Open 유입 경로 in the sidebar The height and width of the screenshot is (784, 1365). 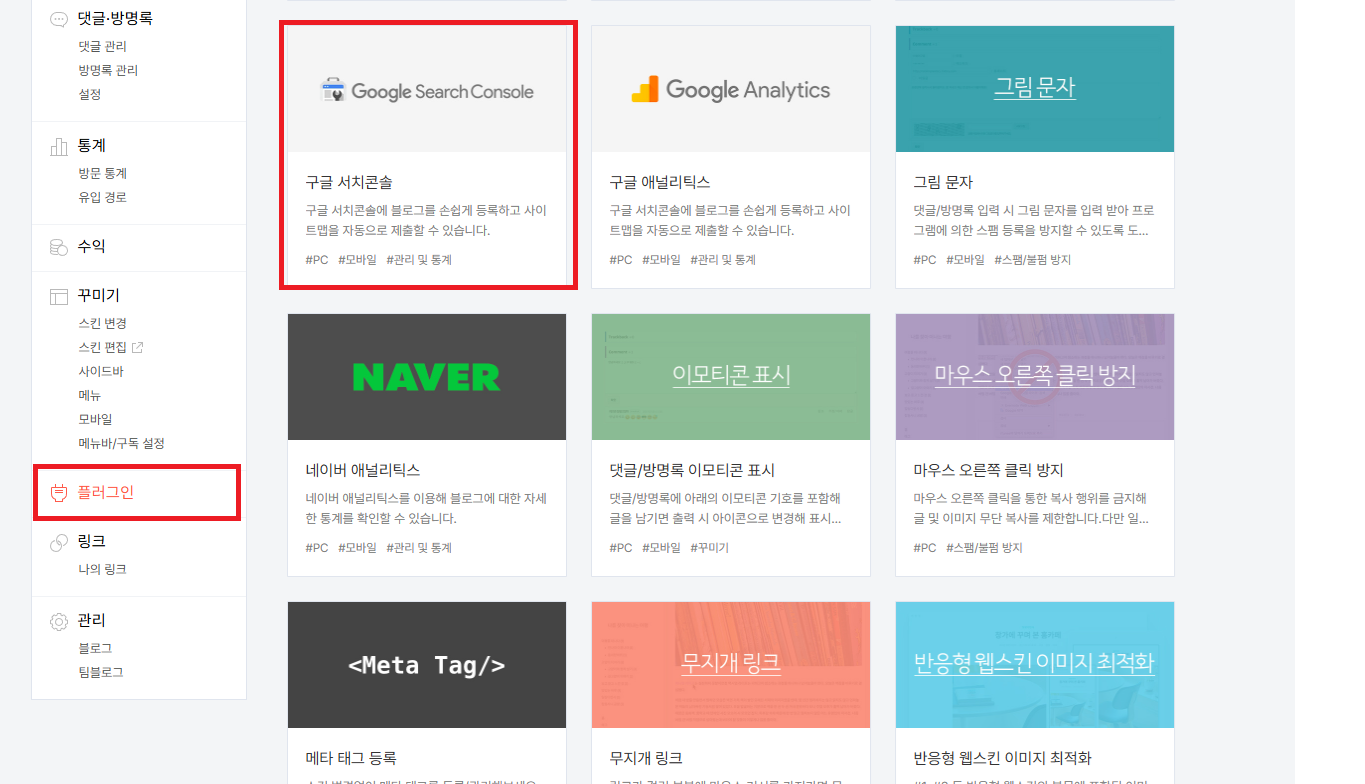103,197
